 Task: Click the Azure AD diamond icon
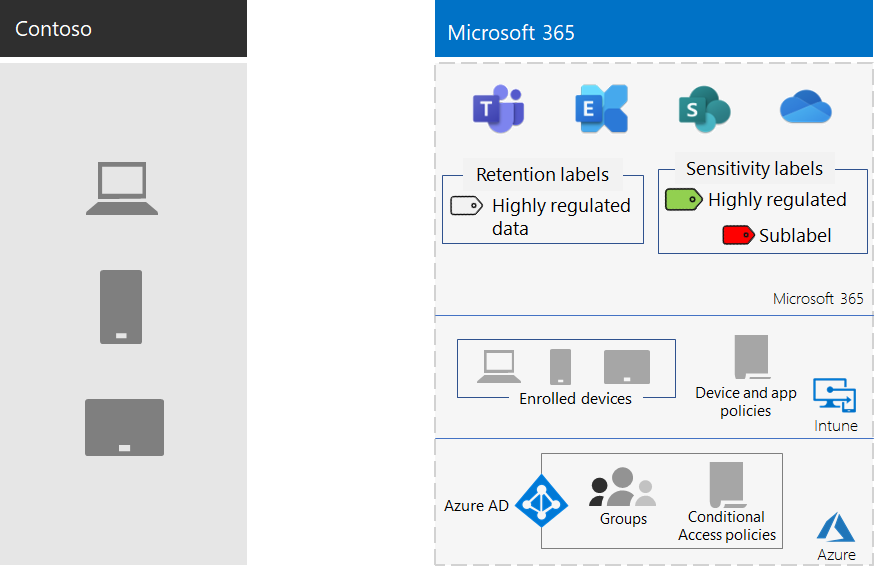(541, 500)
